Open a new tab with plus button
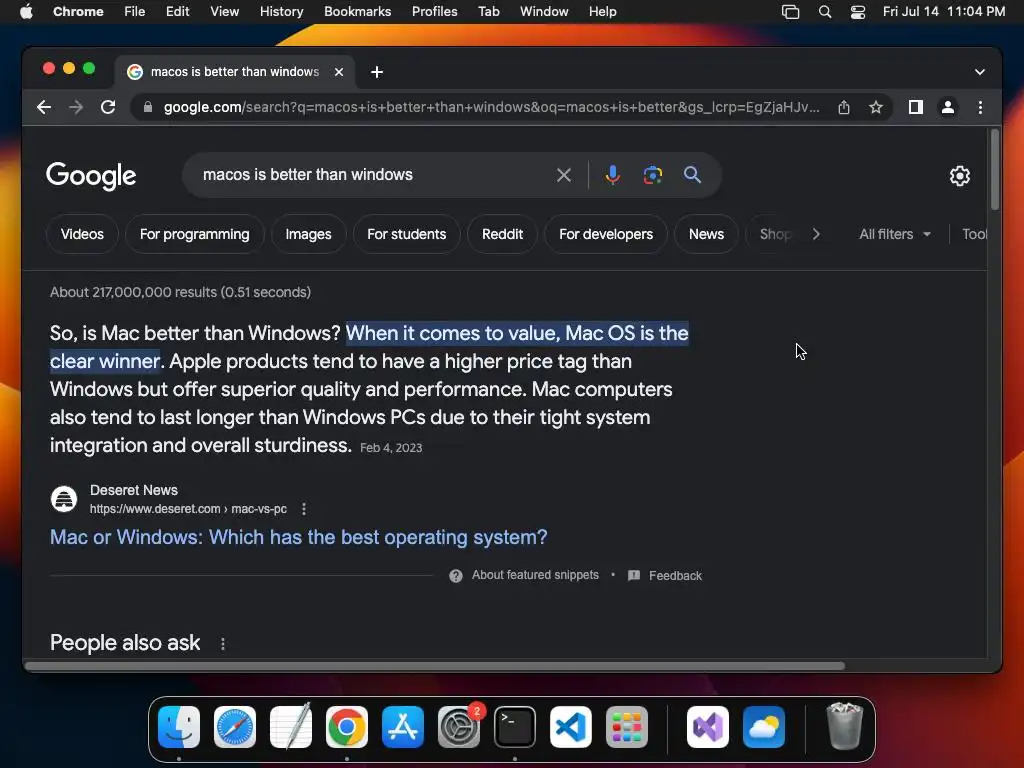This screenshot has width=1024, height=768. pyautogui.click(x=377, y=72)
